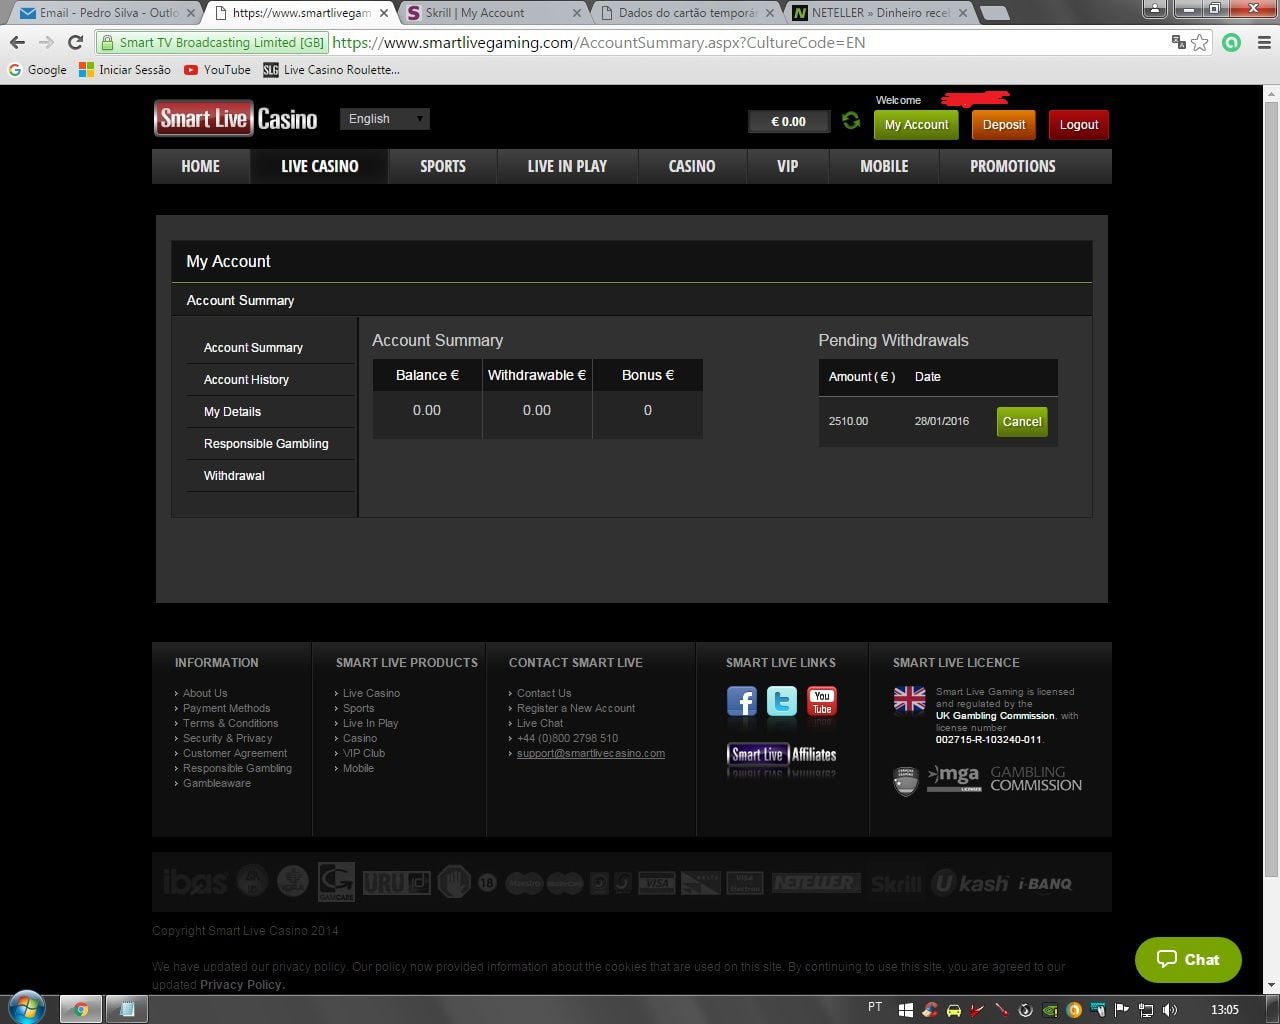This screenshot has width=1280, height=1024.
Task: Switch to the Dados do cartão temporário tab
Action: coord(688,13)
